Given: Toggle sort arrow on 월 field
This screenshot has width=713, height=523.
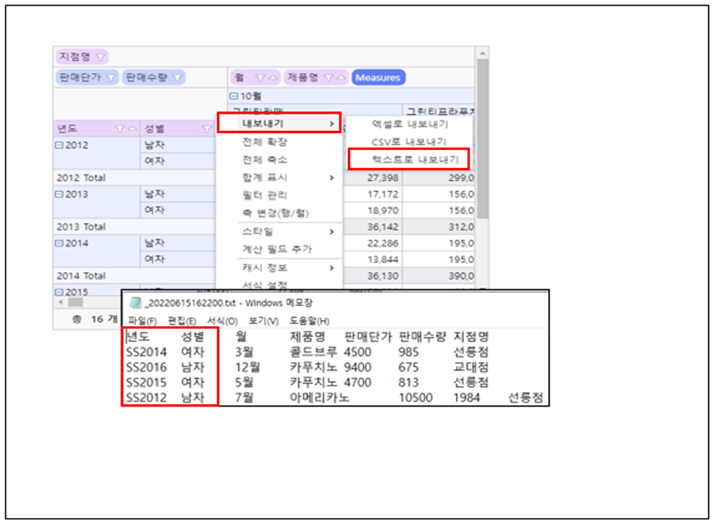Looking at the screenshot, I should point(272,78).
